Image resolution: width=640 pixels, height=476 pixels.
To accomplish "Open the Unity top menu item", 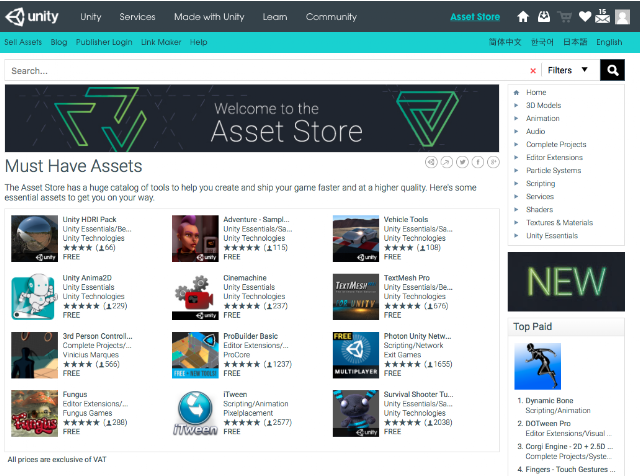I will coord(91,17).
